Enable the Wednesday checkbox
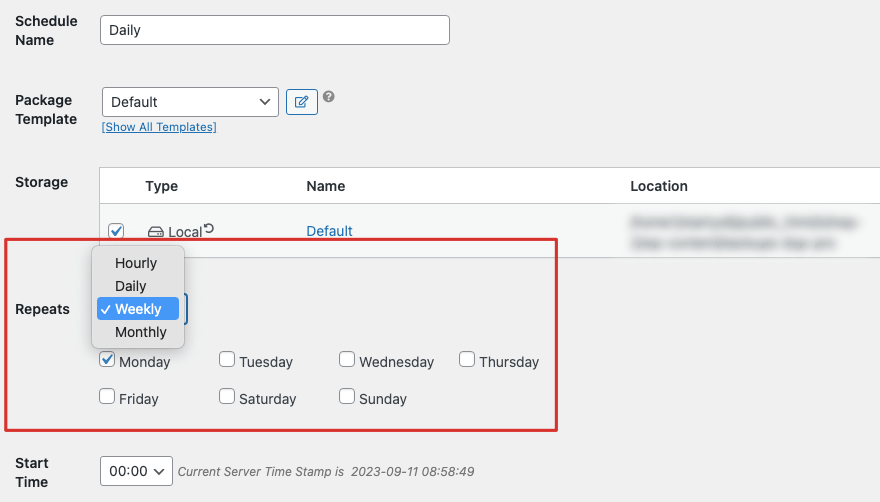 [347, 359]
